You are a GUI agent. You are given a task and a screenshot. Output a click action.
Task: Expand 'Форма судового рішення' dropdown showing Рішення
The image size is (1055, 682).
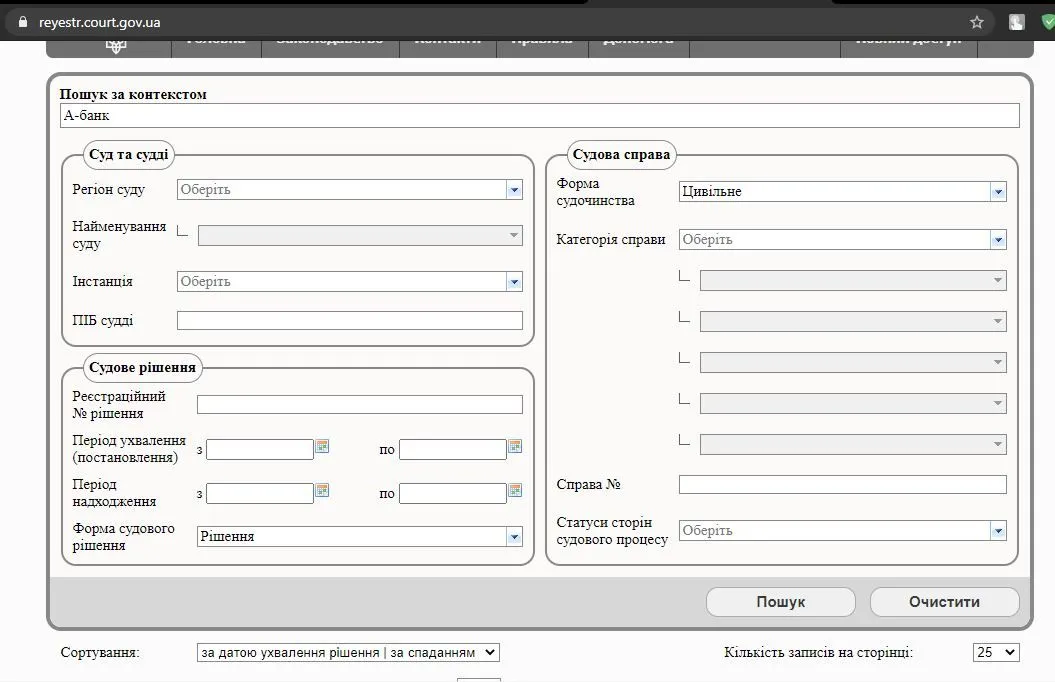(514, 537)
